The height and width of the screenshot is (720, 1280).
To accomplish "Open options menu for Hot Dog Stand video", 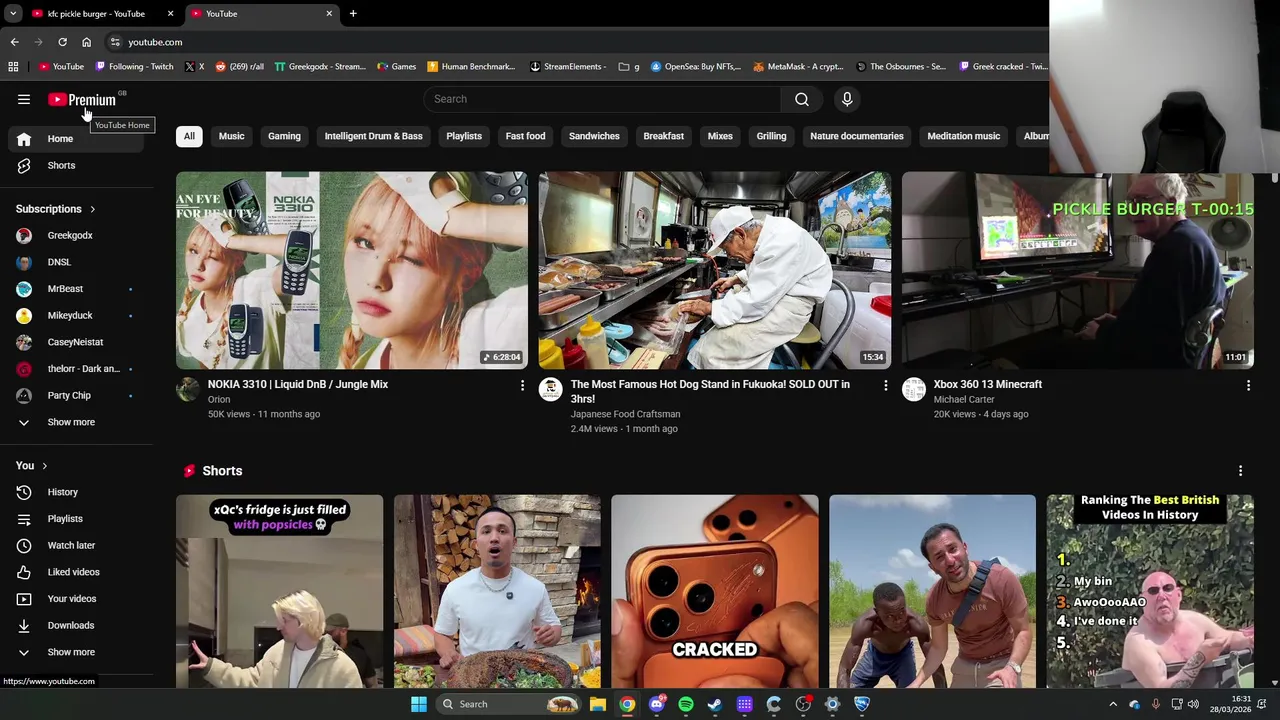I will click(885, 385).
